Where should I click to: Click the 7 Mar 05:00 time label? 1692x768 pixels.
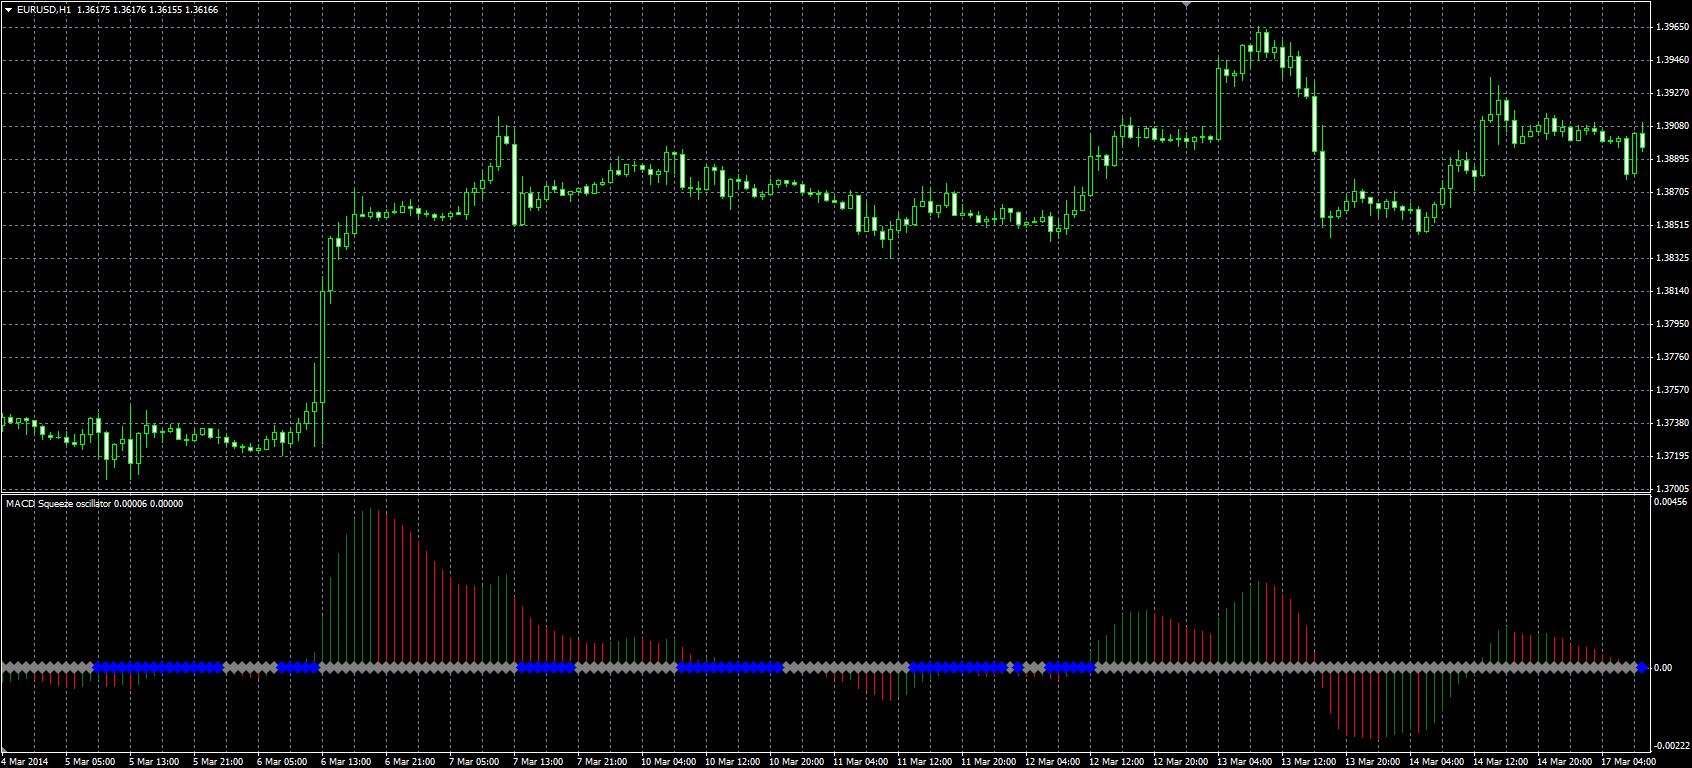click(x=474, y=762)
